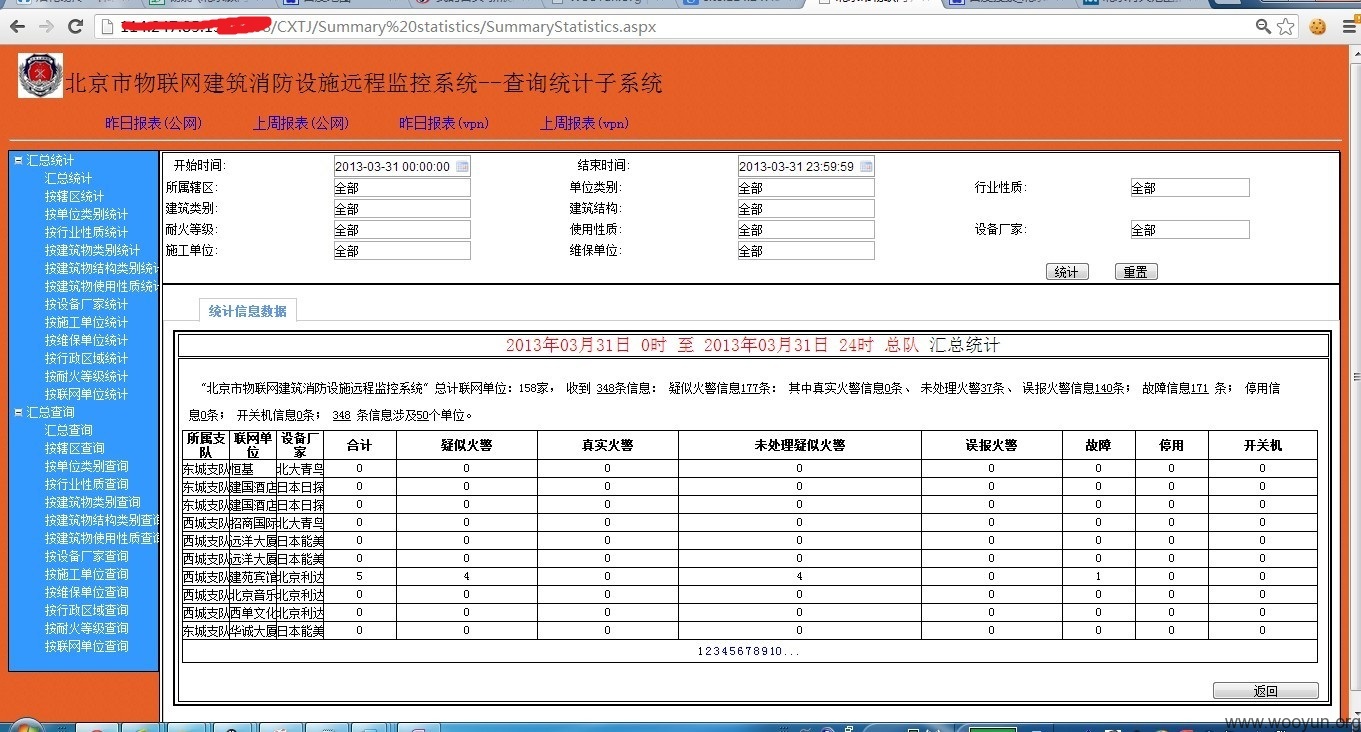Image resolution: width=1361 pixels, height=732 pixels.
Task: Open the 设备厂家 selection field
Action: [x=1190, y=230]
